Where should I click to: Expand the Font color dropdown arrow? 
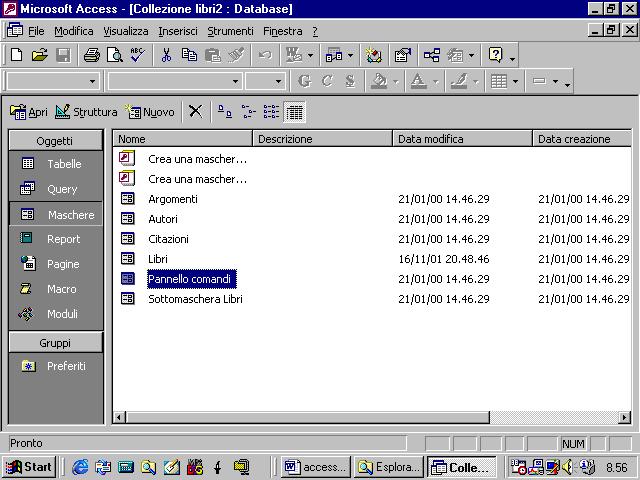[x=436, y=82]
